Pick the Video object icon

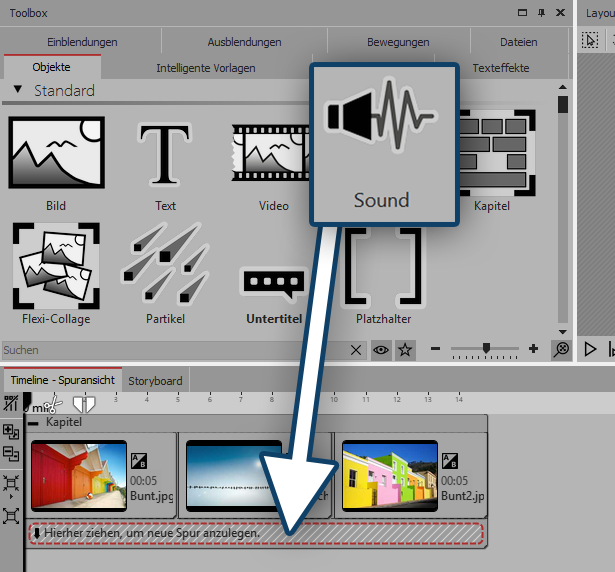coord(273,153)
